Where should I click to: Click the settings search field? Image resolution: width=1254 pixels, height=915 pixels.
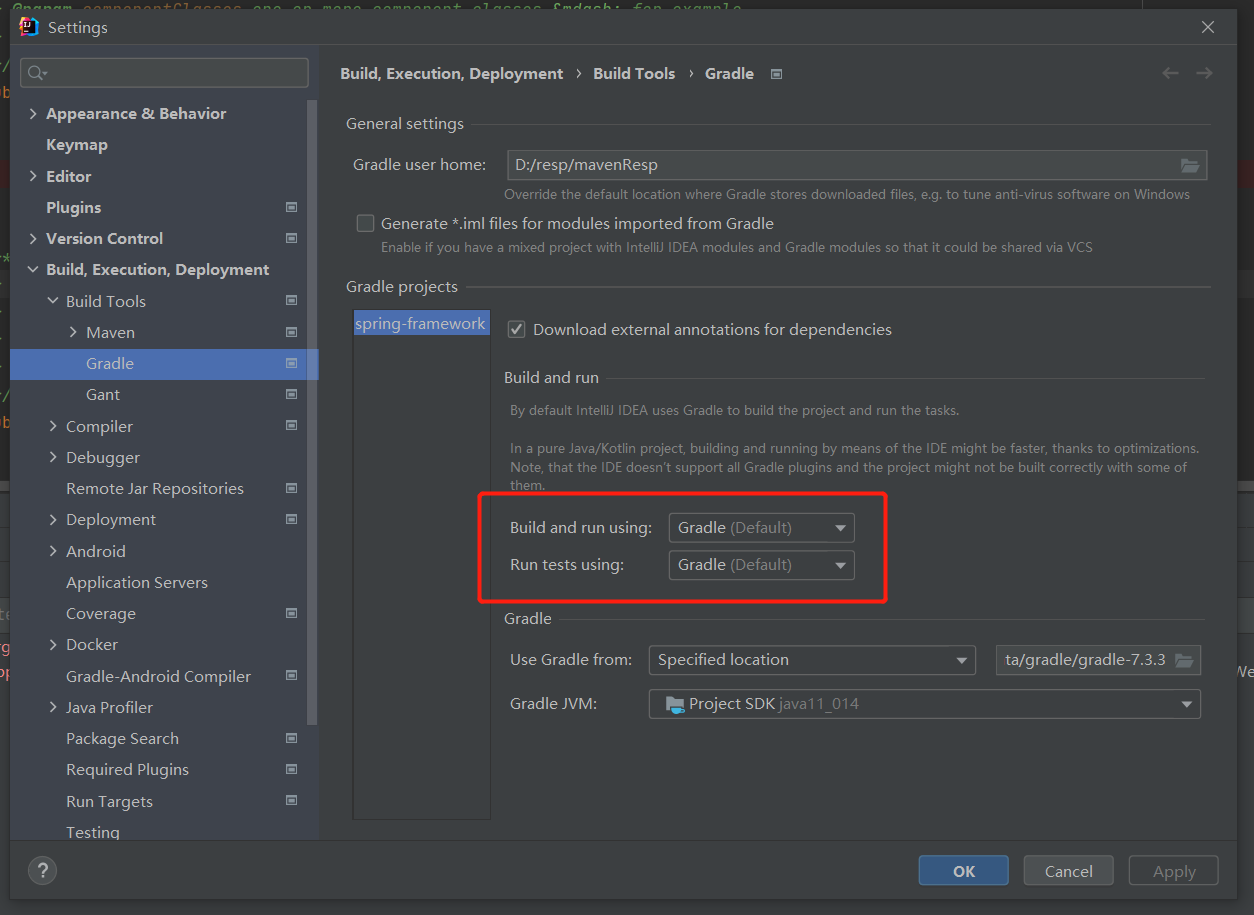(165, 73)
